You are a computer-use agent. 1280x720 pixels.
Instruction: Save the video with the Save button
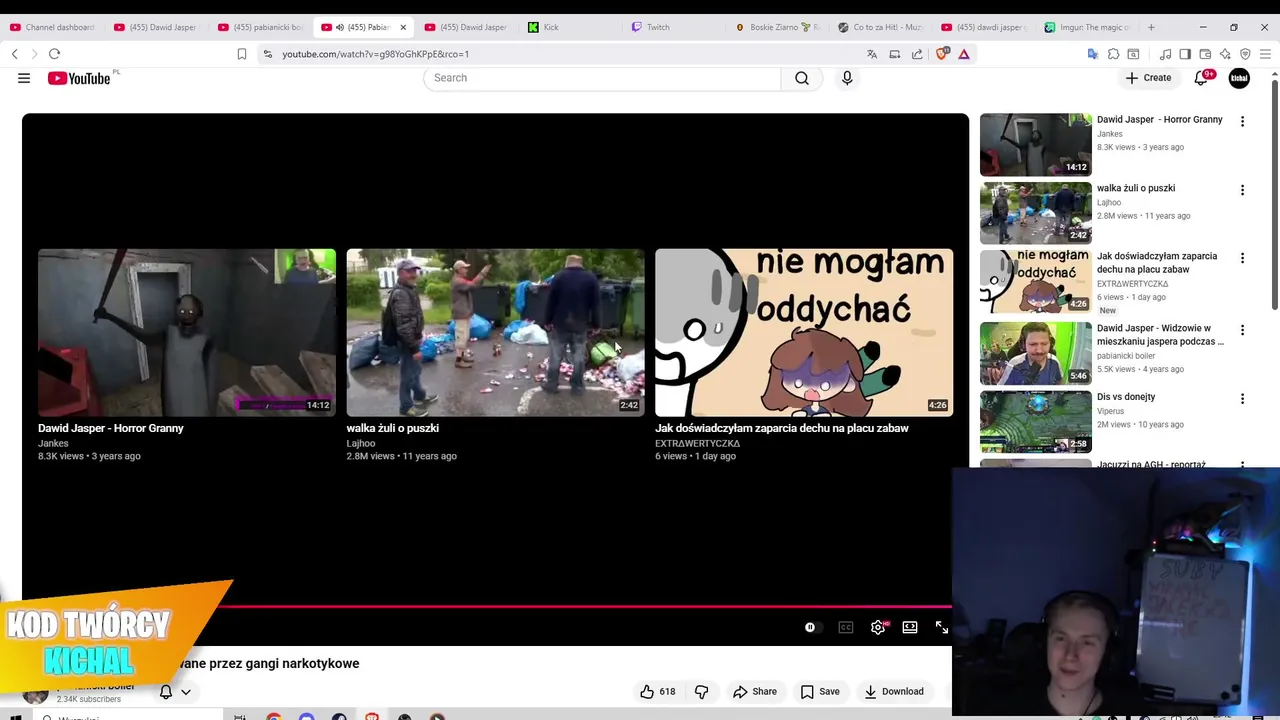pos(820,691)
